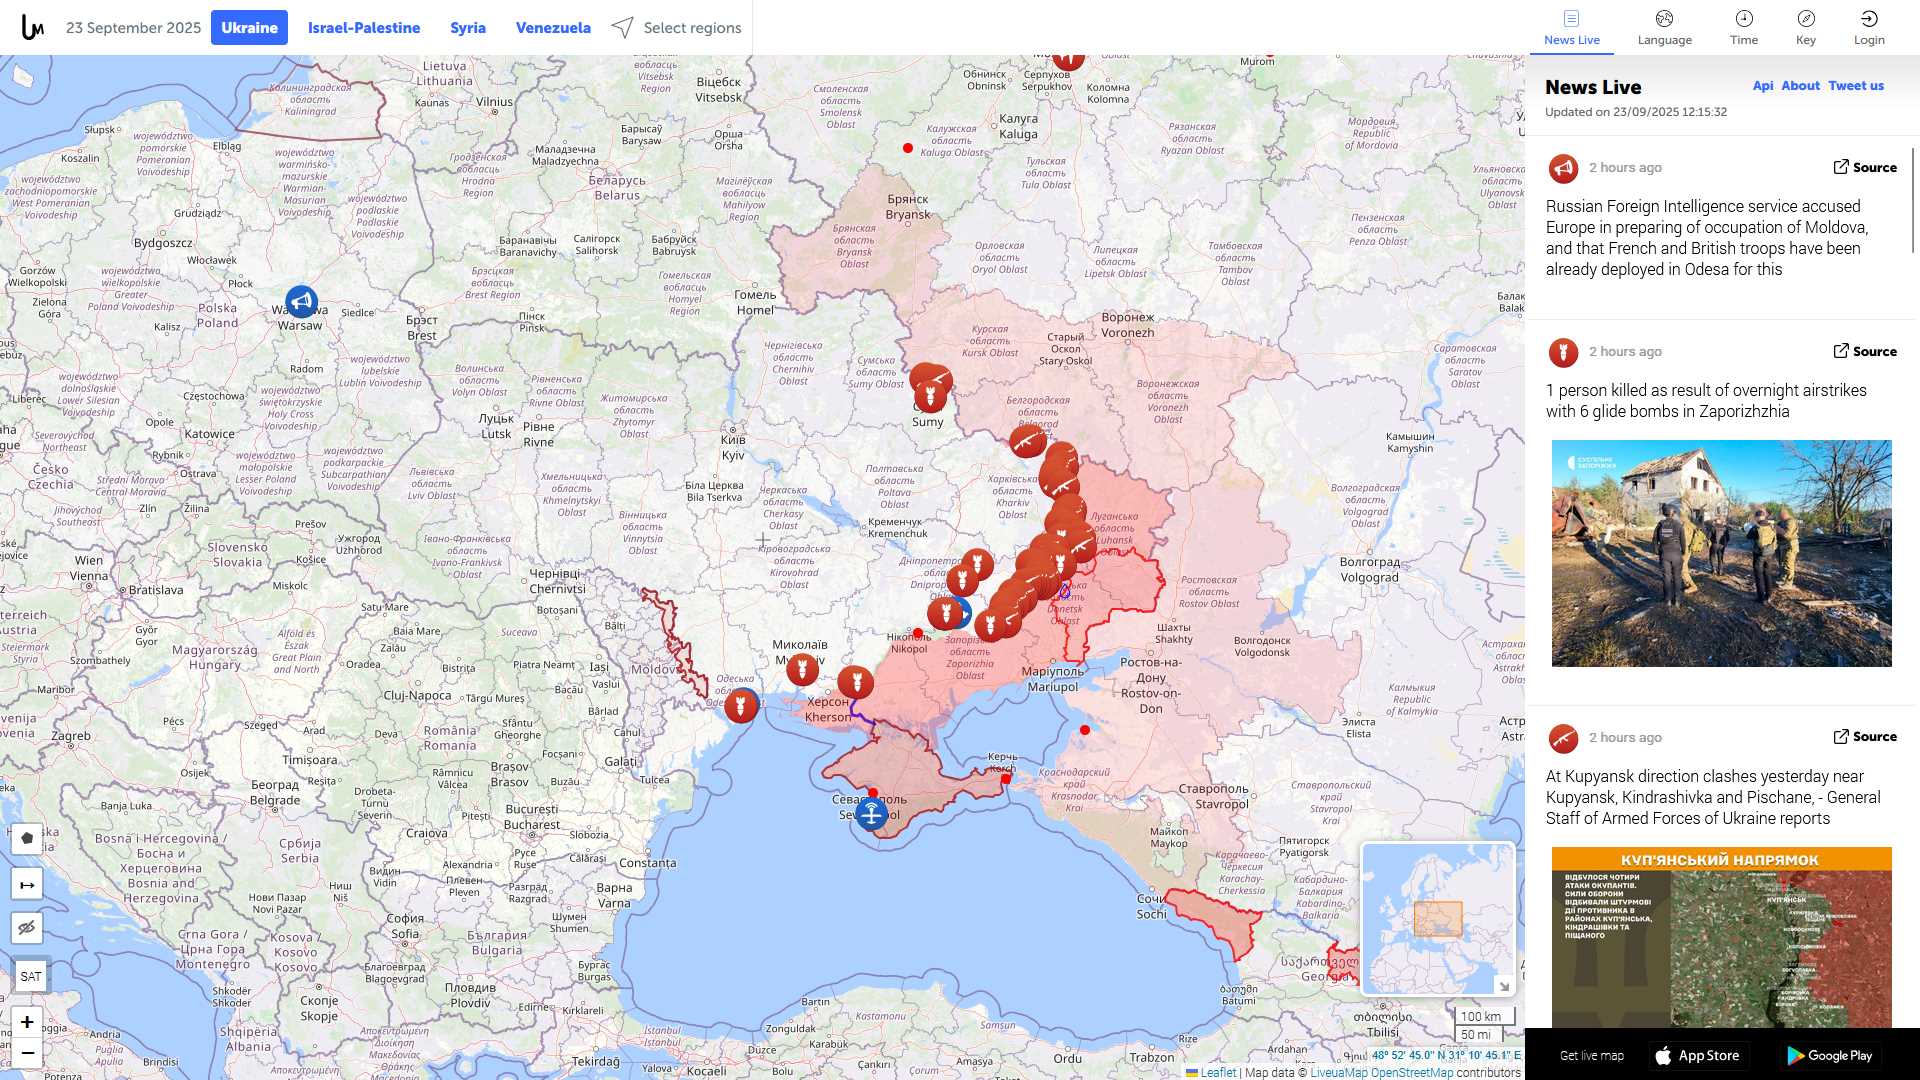Image resolution: width=1920 pixels, height=1080 pixels.
Task: Click the Login icon
Action: (x=1868, y=28)
